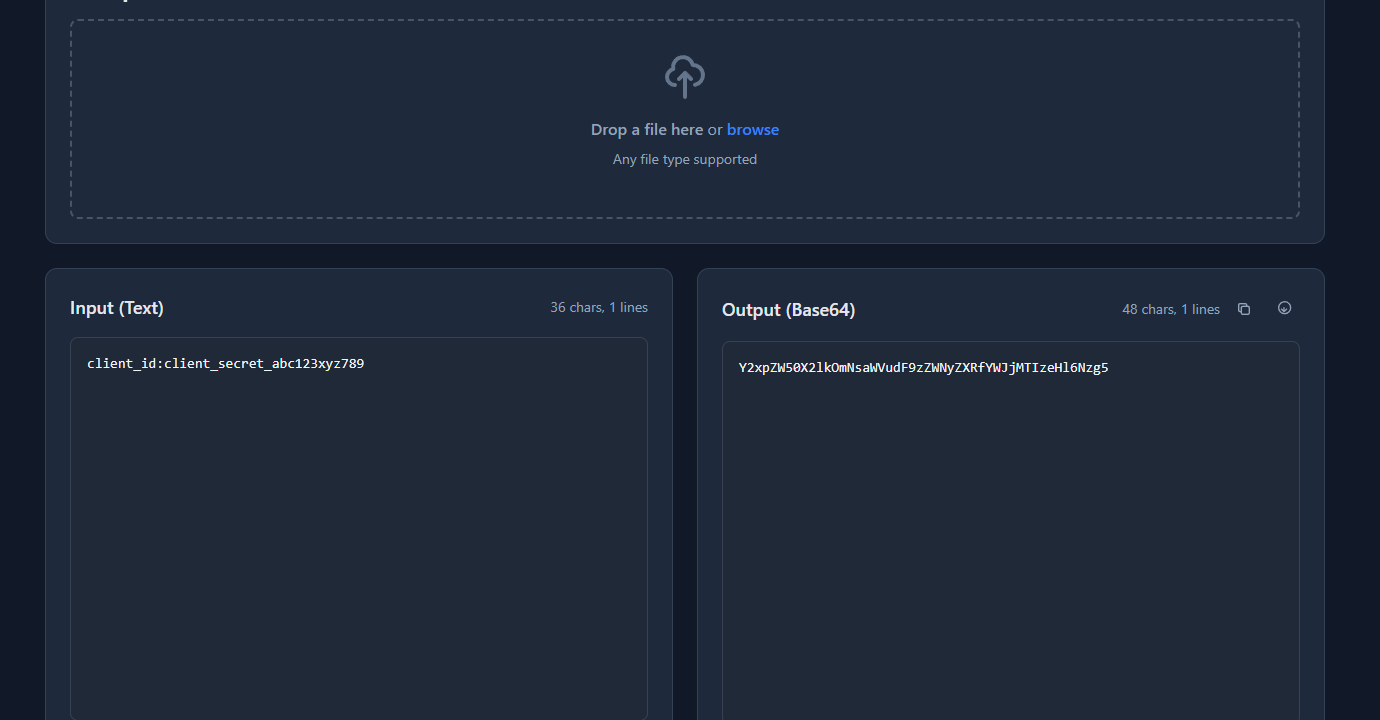Click the Y2xpZW50X2lk encoded output string

point(924,367)
